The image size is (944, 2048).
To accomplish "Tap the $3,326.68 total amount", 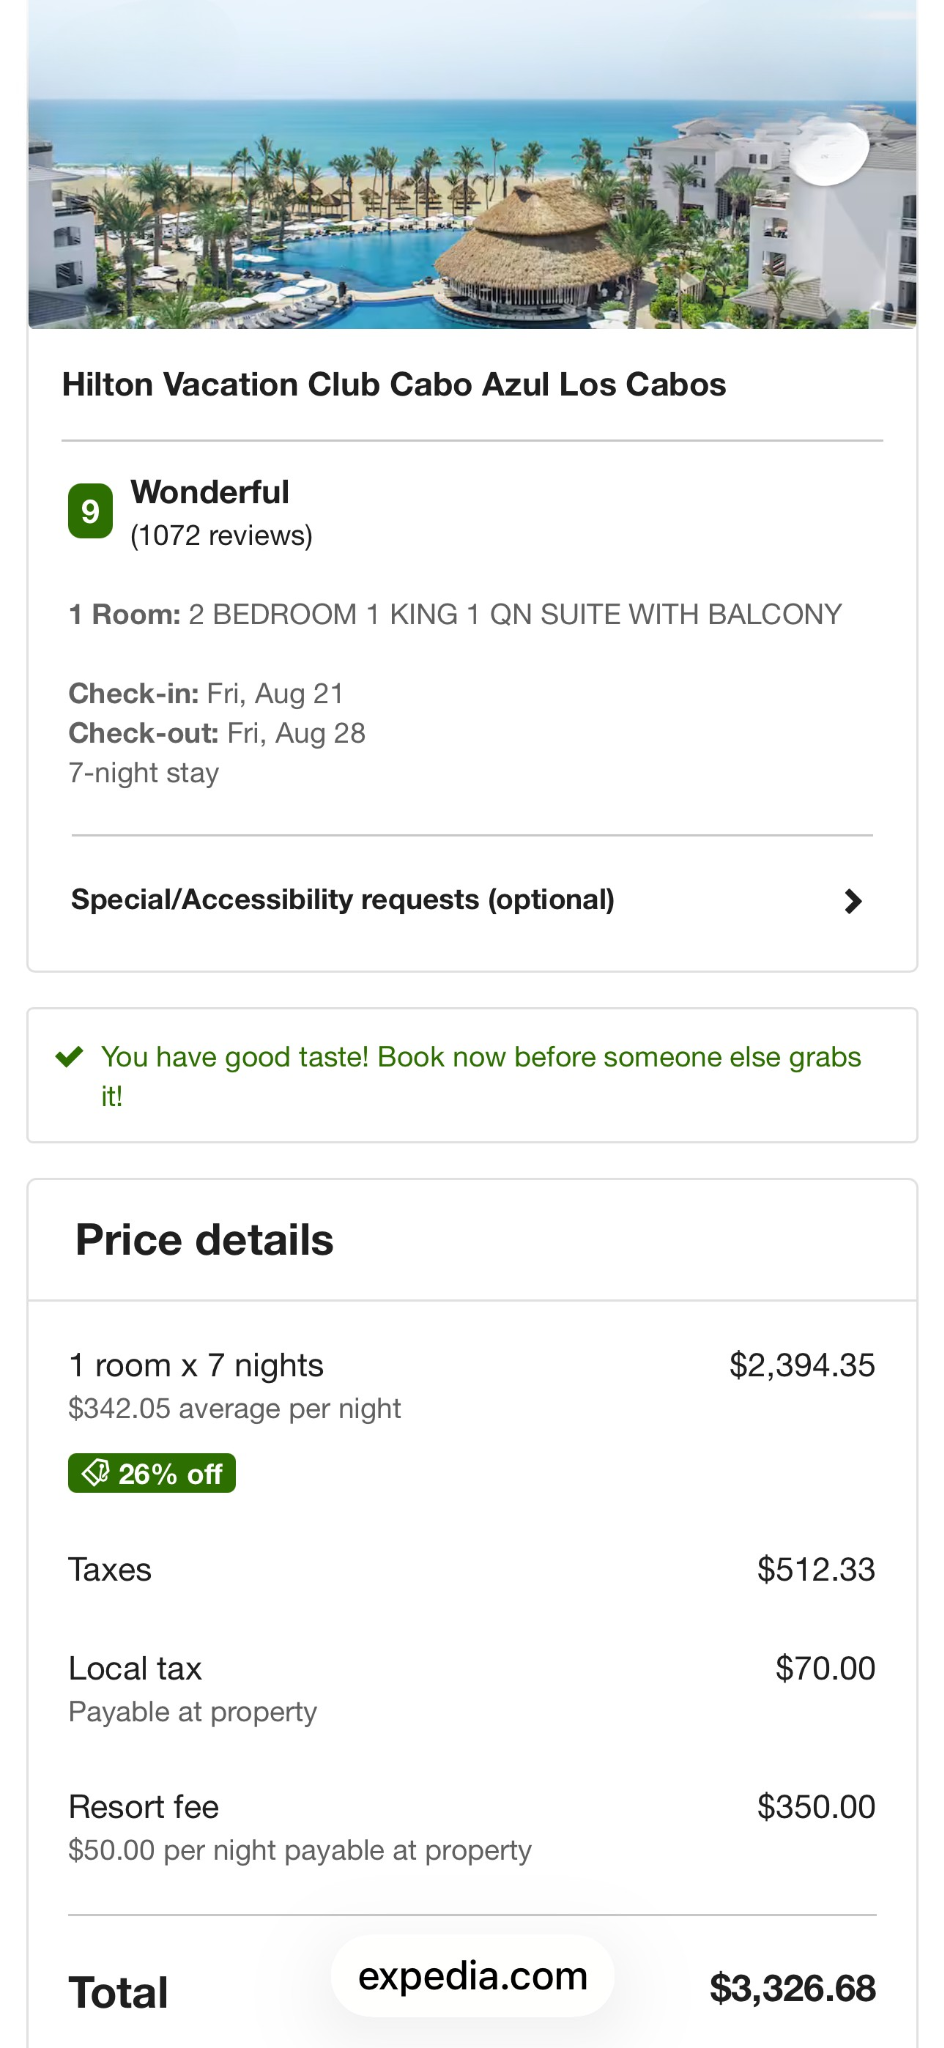I will click(792, 1988).
